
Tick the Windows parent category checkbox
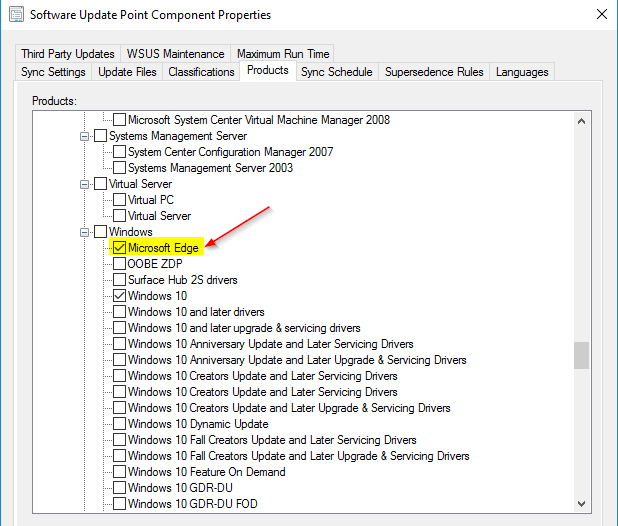[101, 232]
